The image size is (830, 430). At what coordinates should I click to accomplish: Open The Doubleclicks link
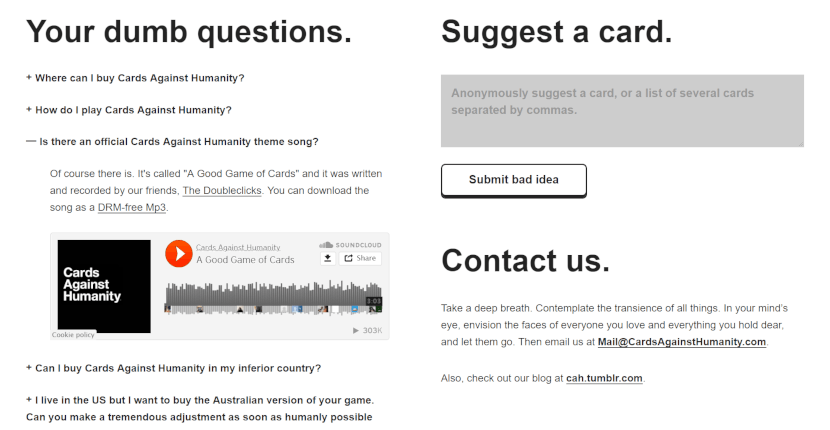222,191
